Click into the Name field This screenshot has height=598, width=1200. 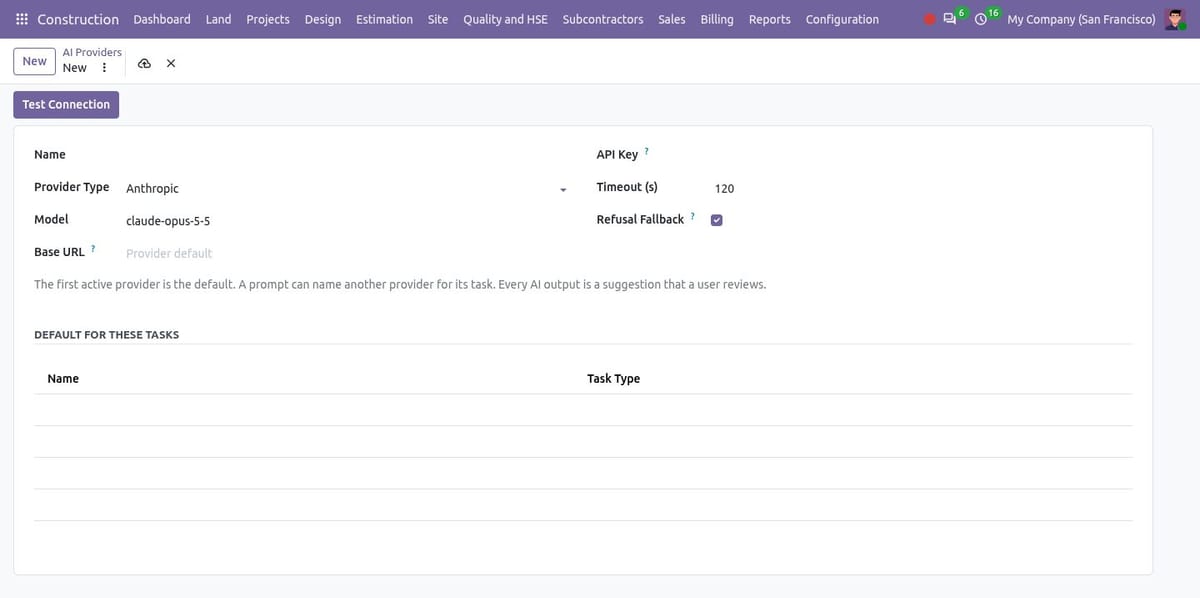pos(346,155)
